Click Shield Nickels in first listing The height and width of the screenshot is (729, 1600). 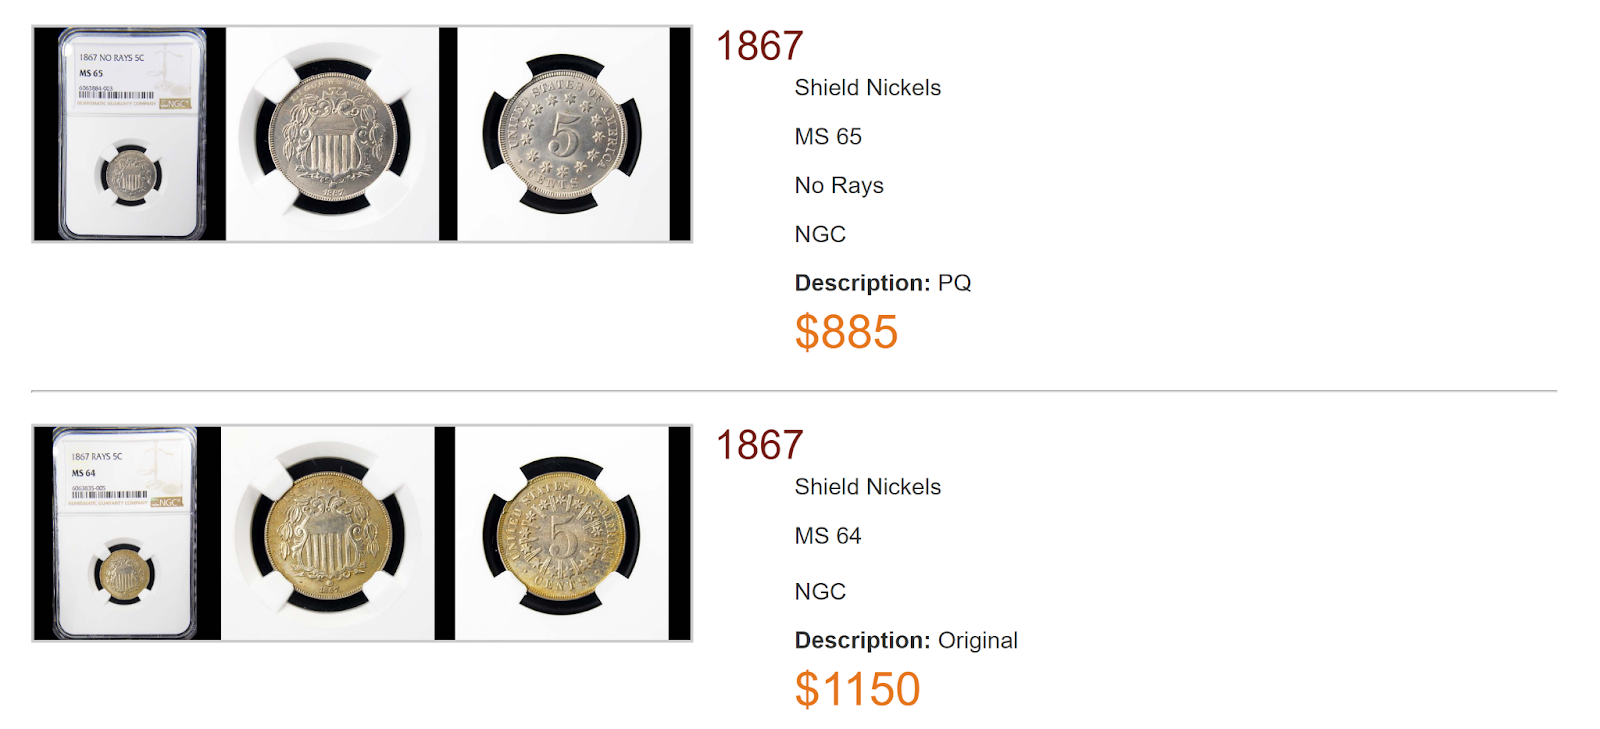tap(867, 88)
